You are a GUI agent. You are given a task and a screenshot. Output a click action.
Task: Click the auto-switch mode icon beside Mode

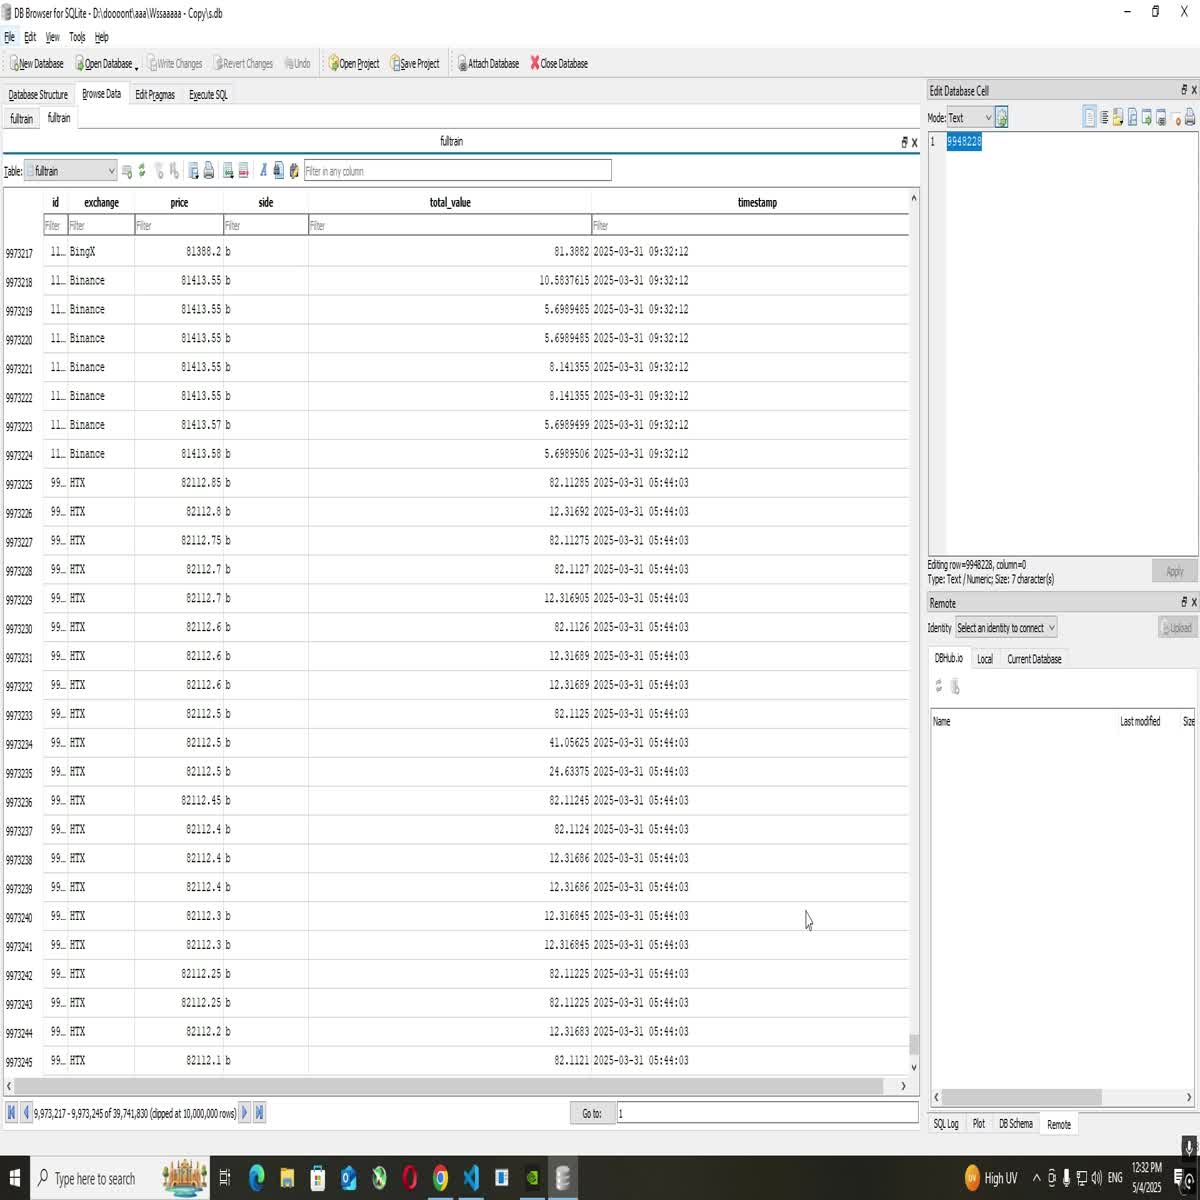pos(1001,117)
